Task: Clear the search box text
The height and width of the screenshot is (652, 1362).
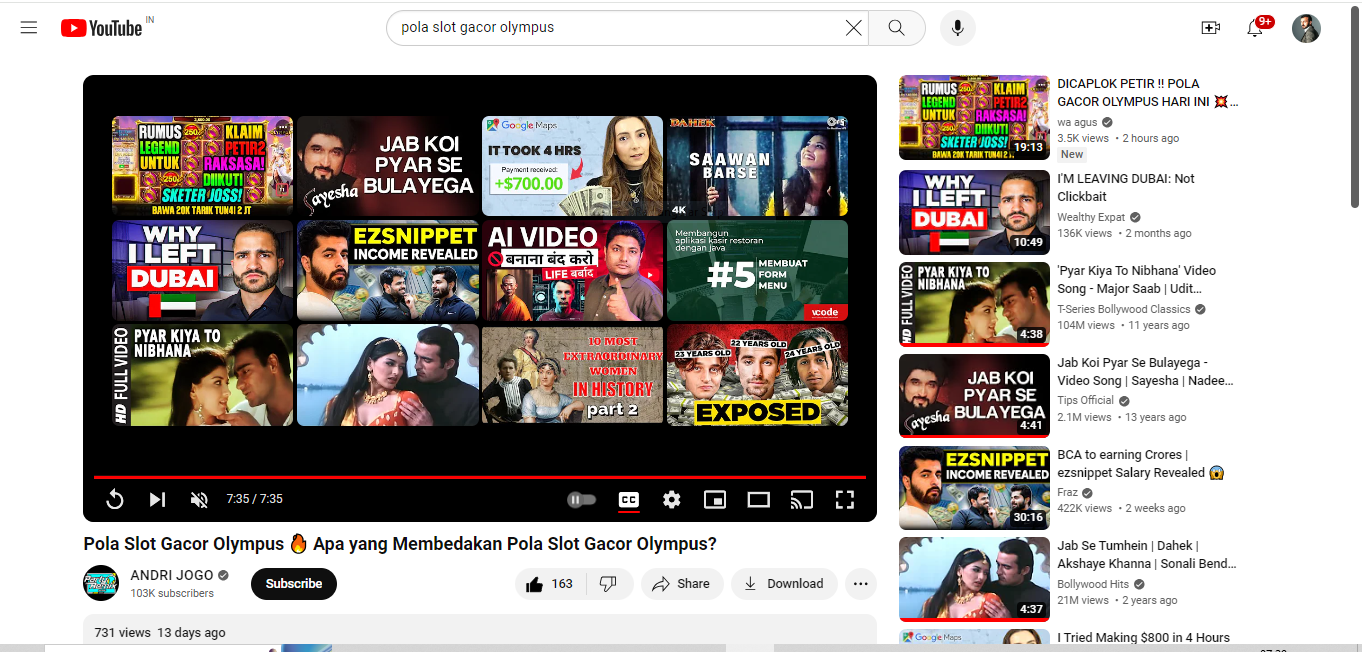Action: (853, 28)
